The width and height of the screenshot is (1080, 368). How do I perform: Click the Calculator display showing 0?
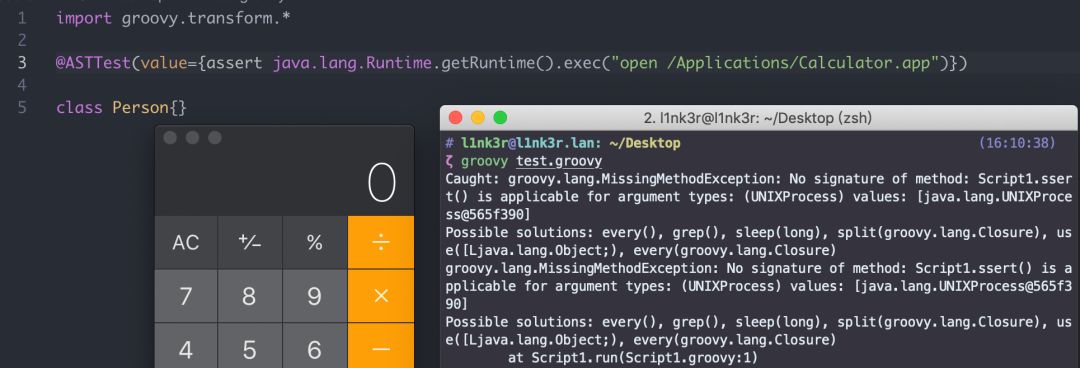(284, 183)
